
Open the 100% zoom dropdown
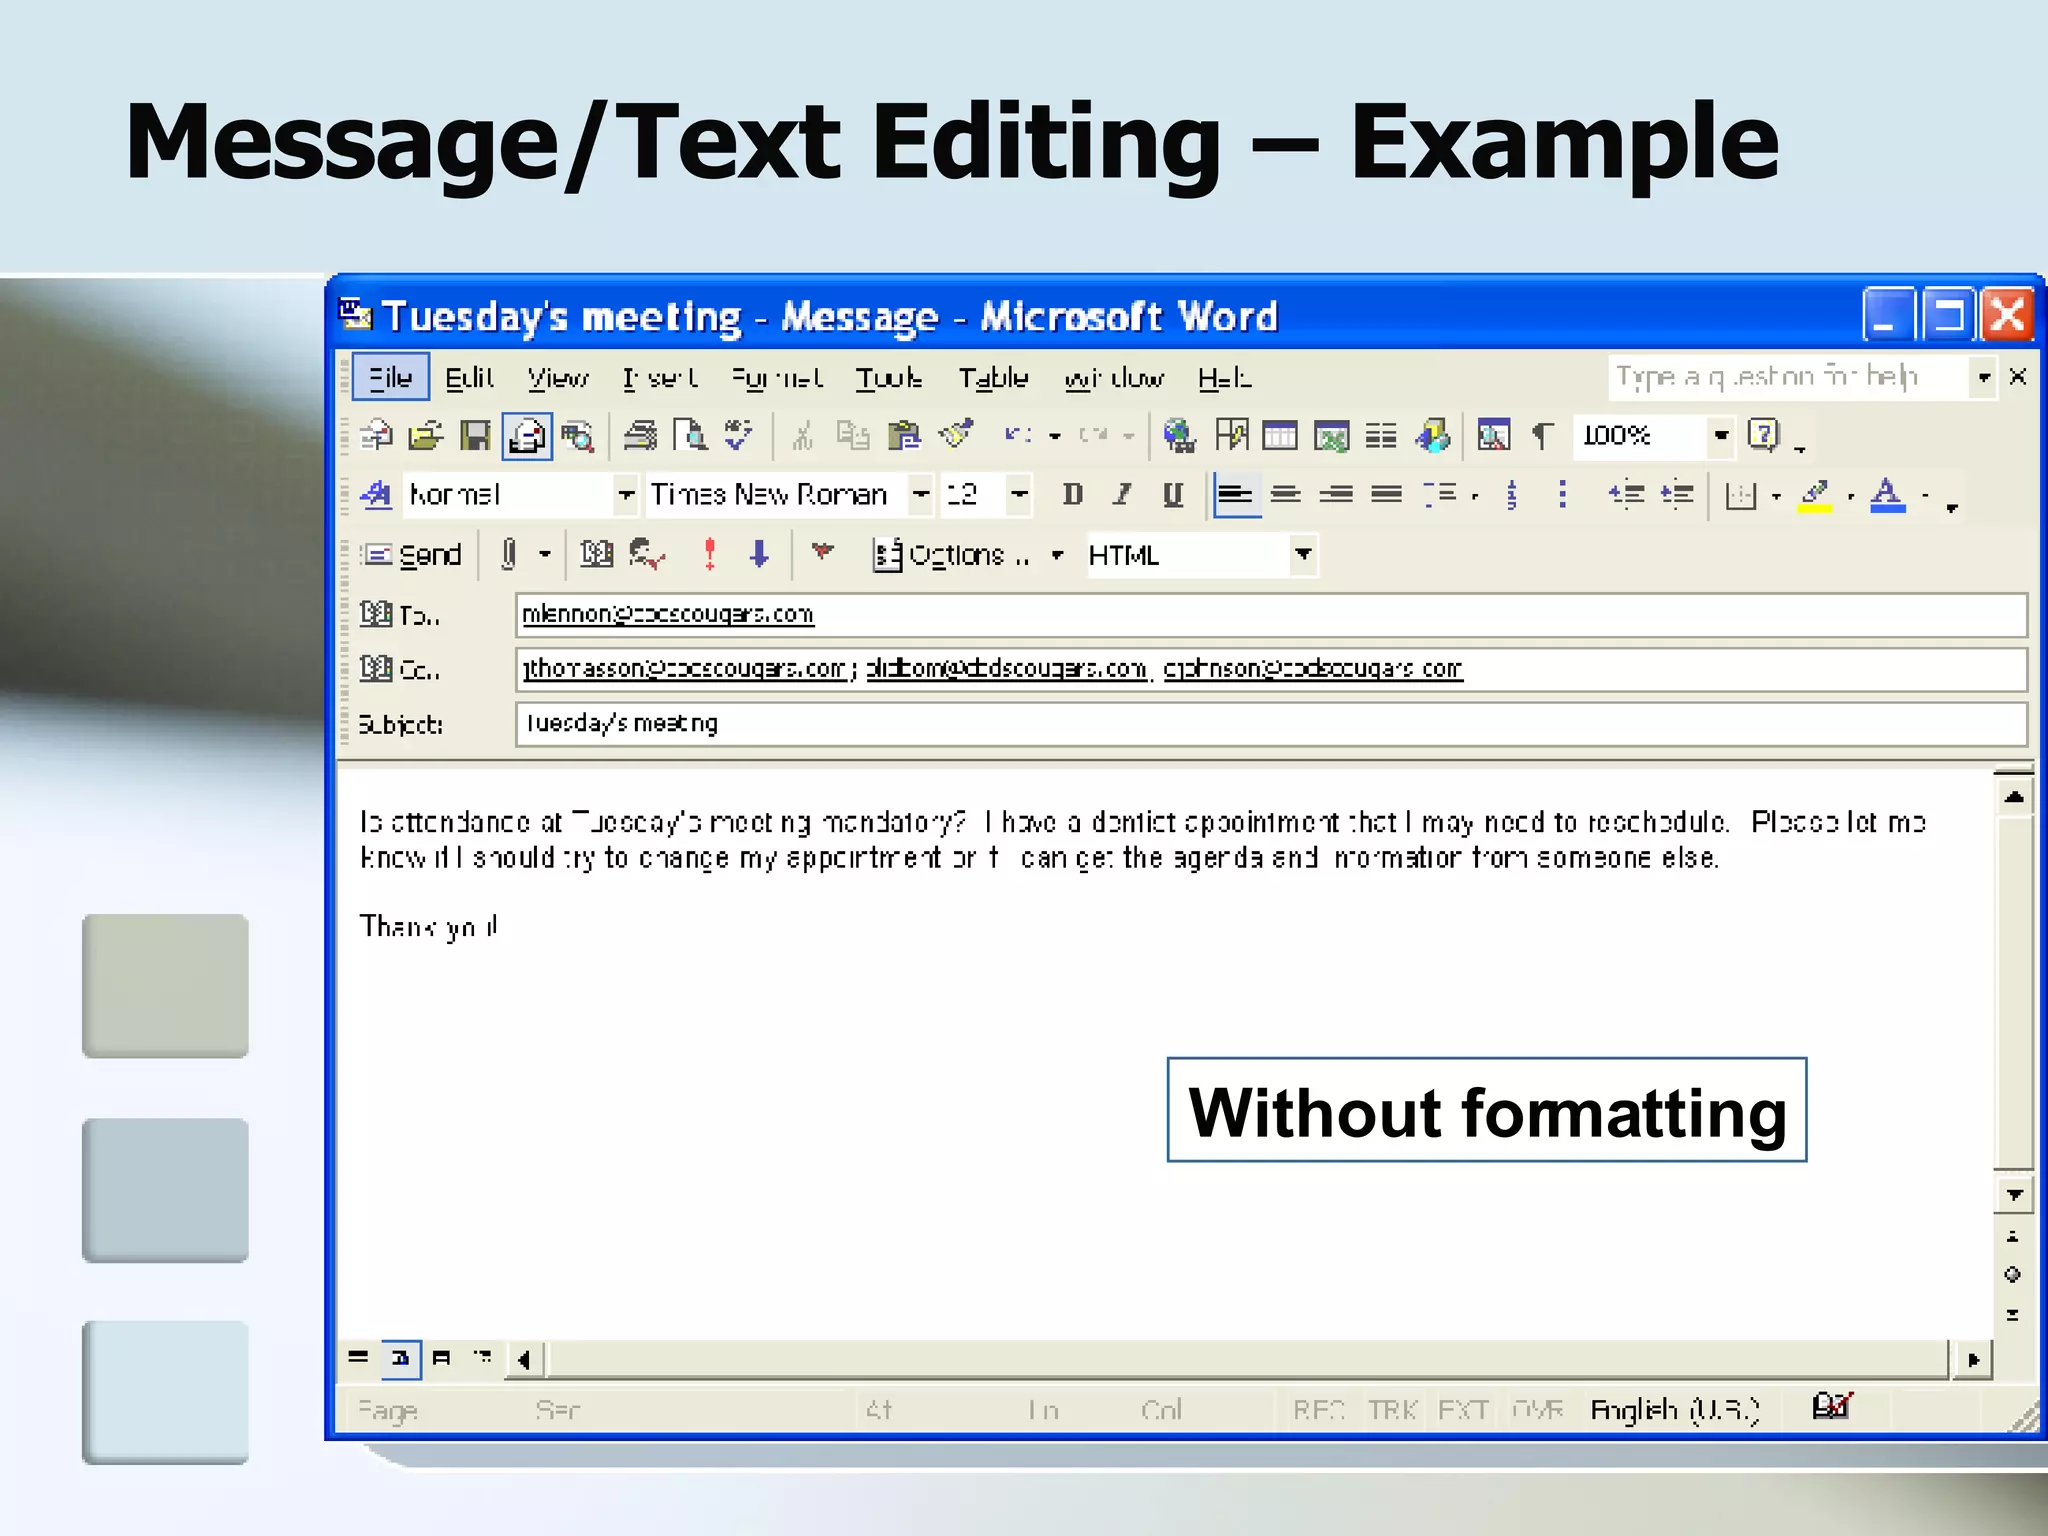point(1721,436)
